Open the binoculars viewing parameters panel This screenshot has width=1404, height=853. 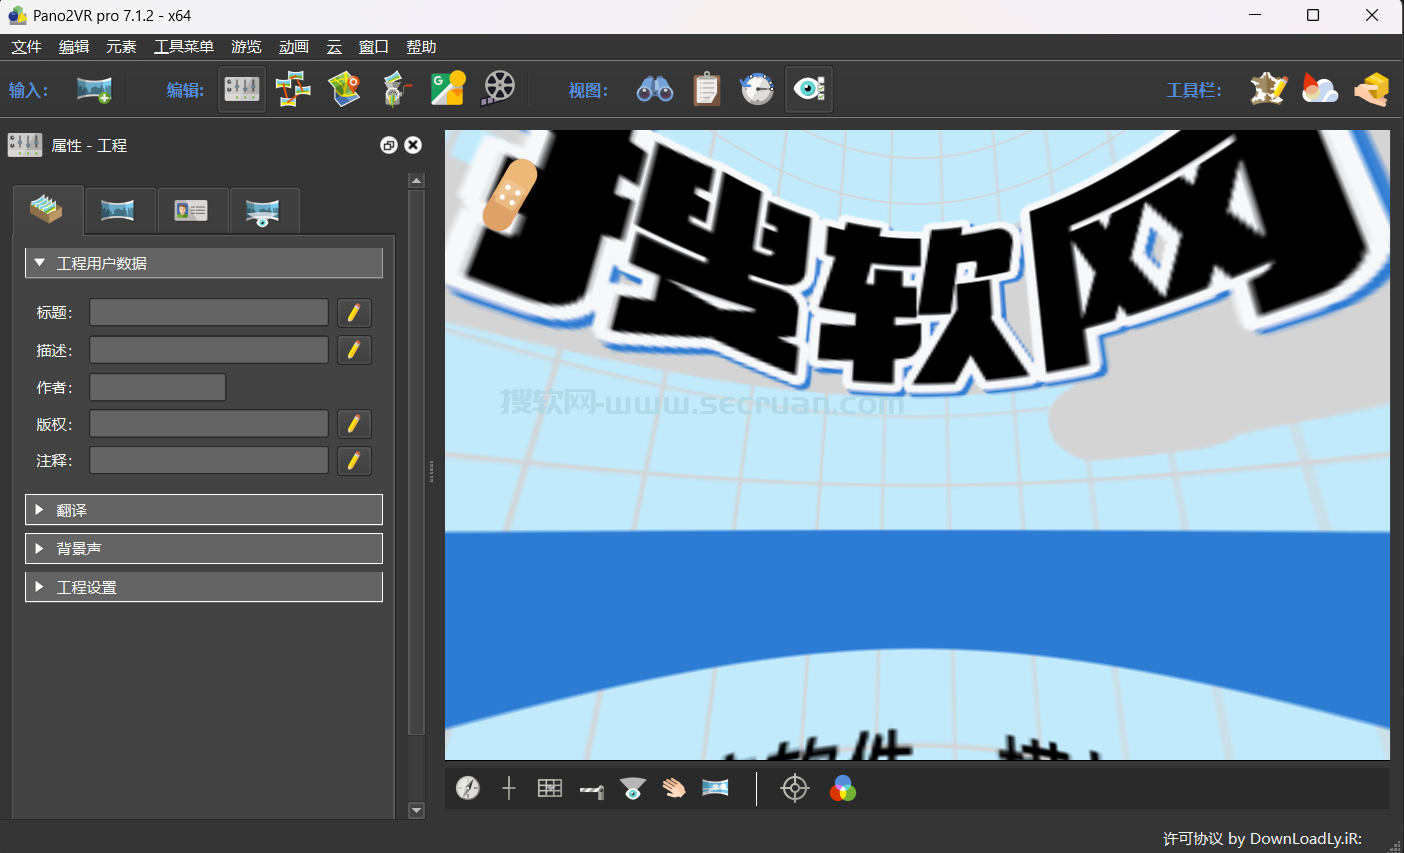tap(655, 90)
